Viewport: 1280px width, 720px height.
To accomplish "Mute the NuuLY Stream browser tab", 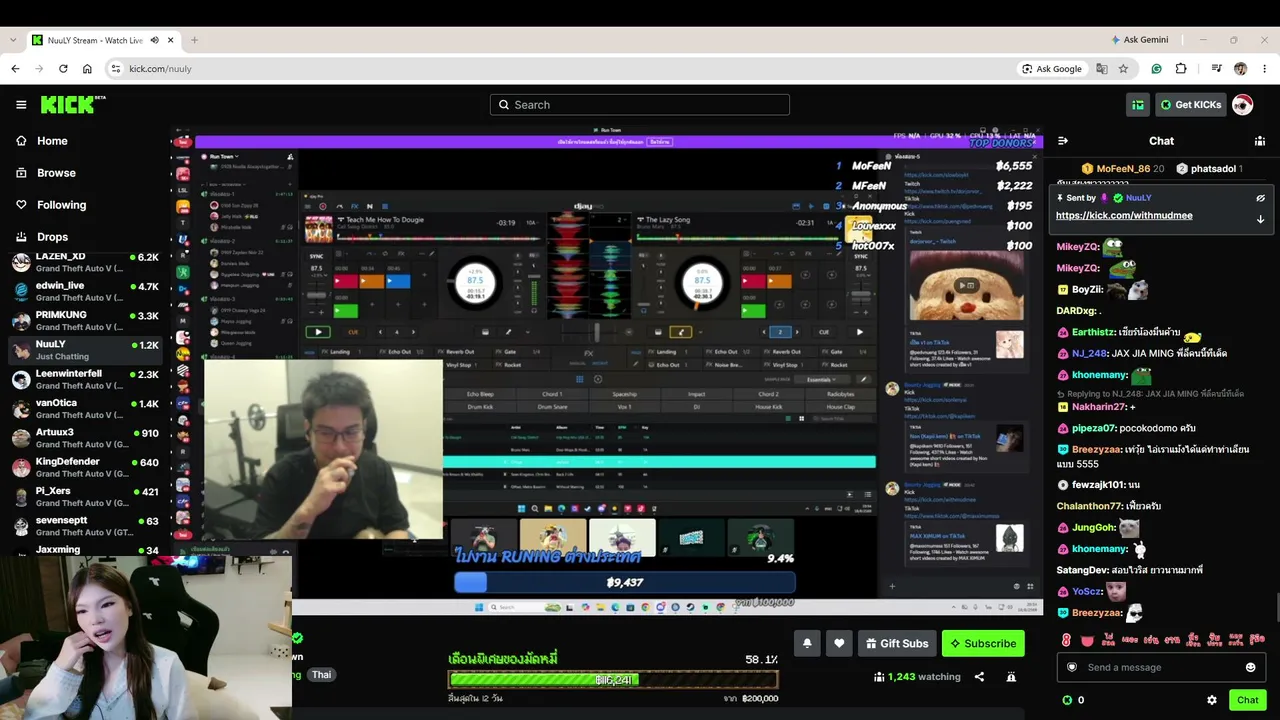I will coord(155,40).
